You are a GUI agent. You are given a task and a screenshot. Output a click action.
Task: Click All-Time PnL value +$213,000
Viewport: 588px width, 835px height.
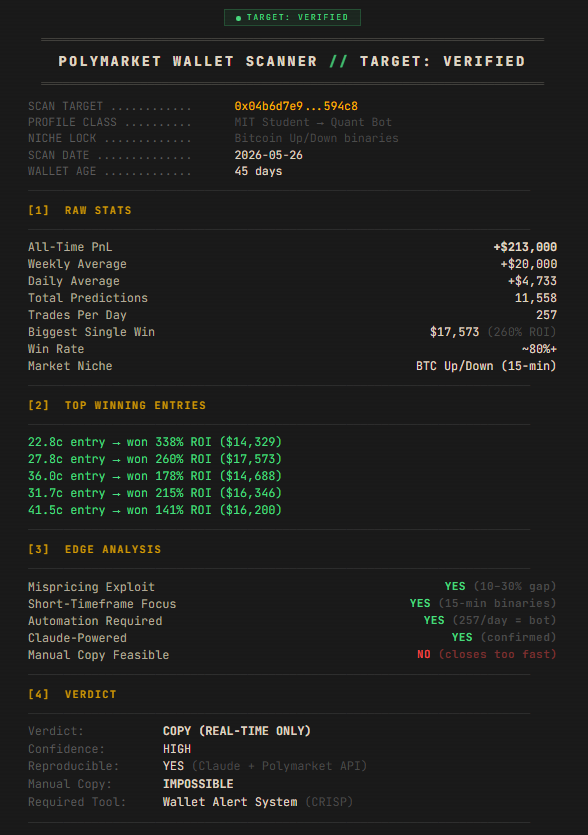[525, 247]
